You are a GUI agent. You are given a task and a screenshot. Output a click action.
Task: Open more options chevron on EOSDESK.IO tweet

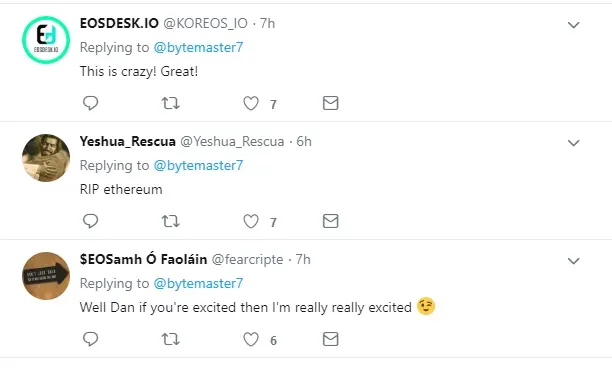(x=573, y=25)
